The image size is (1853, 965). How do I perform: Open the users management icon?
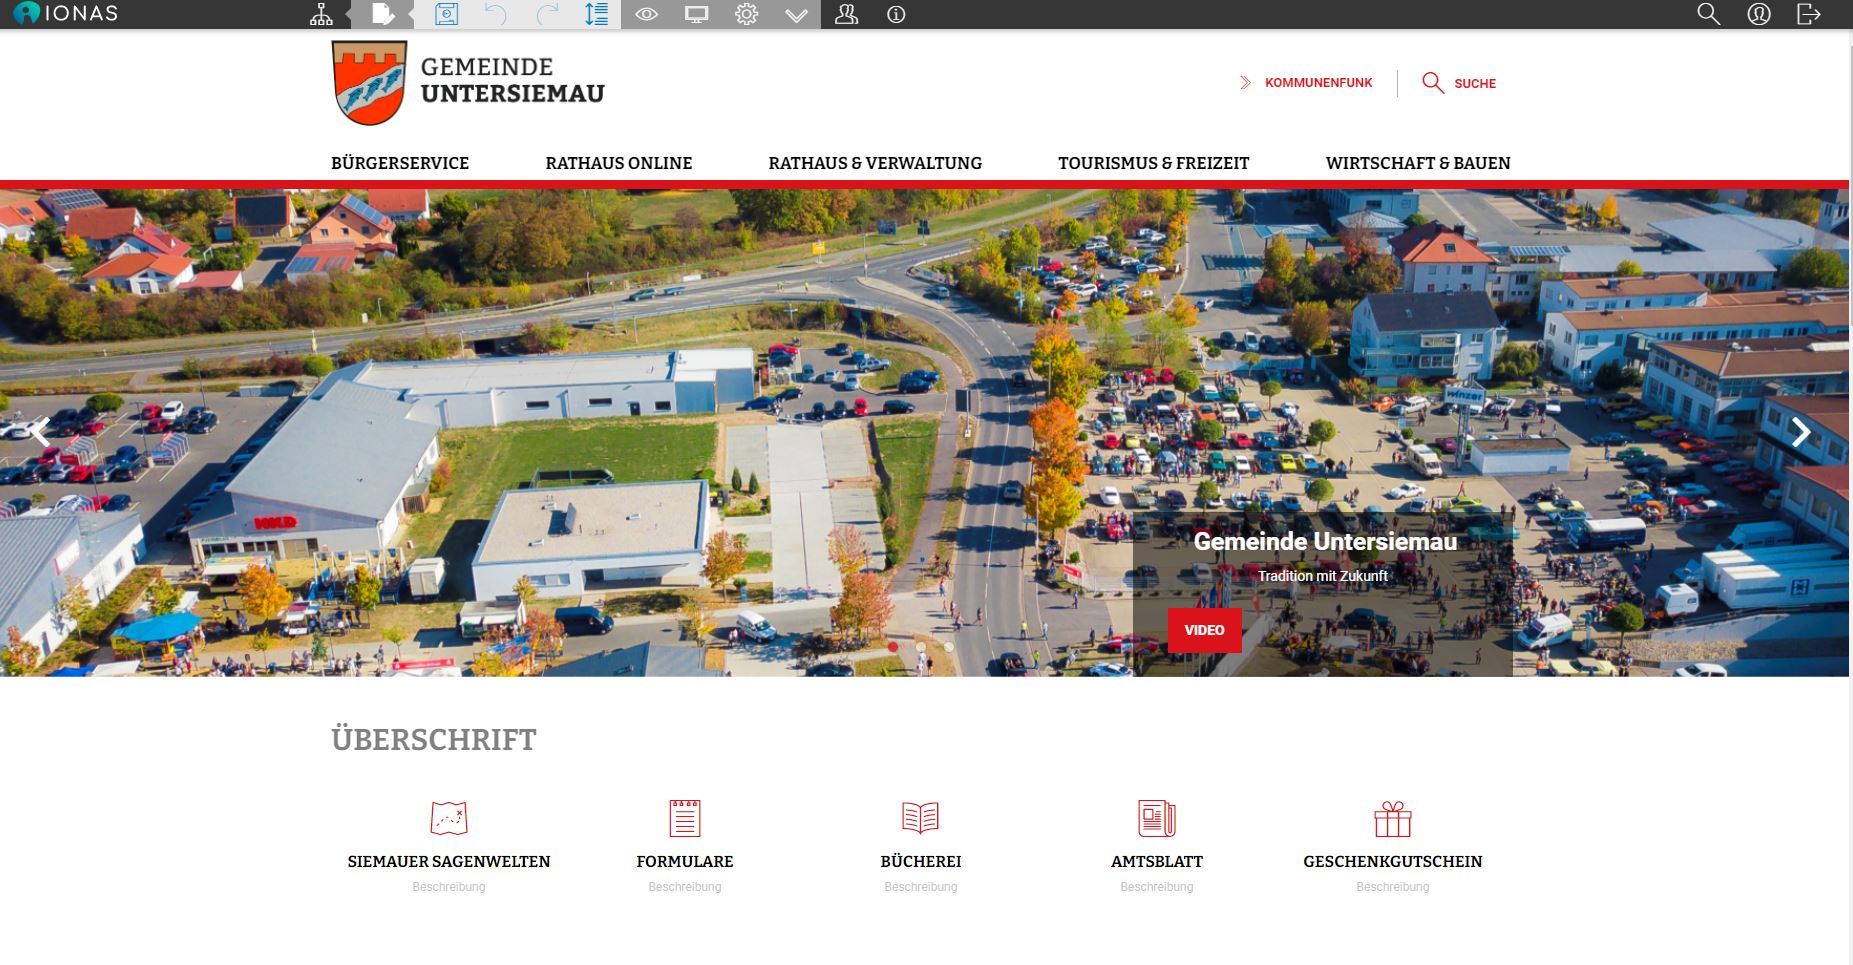click(846, 14)
